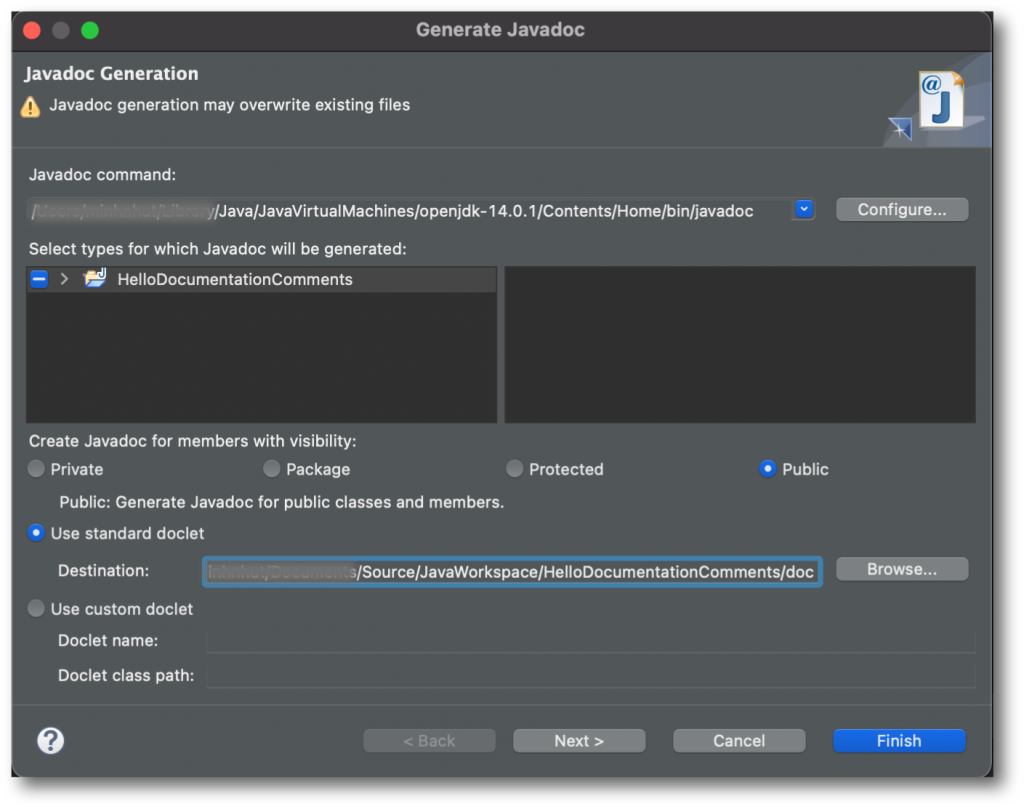Click the Cancel button
Viewport: 1024px width, 807px height.
tap(739, 740)
